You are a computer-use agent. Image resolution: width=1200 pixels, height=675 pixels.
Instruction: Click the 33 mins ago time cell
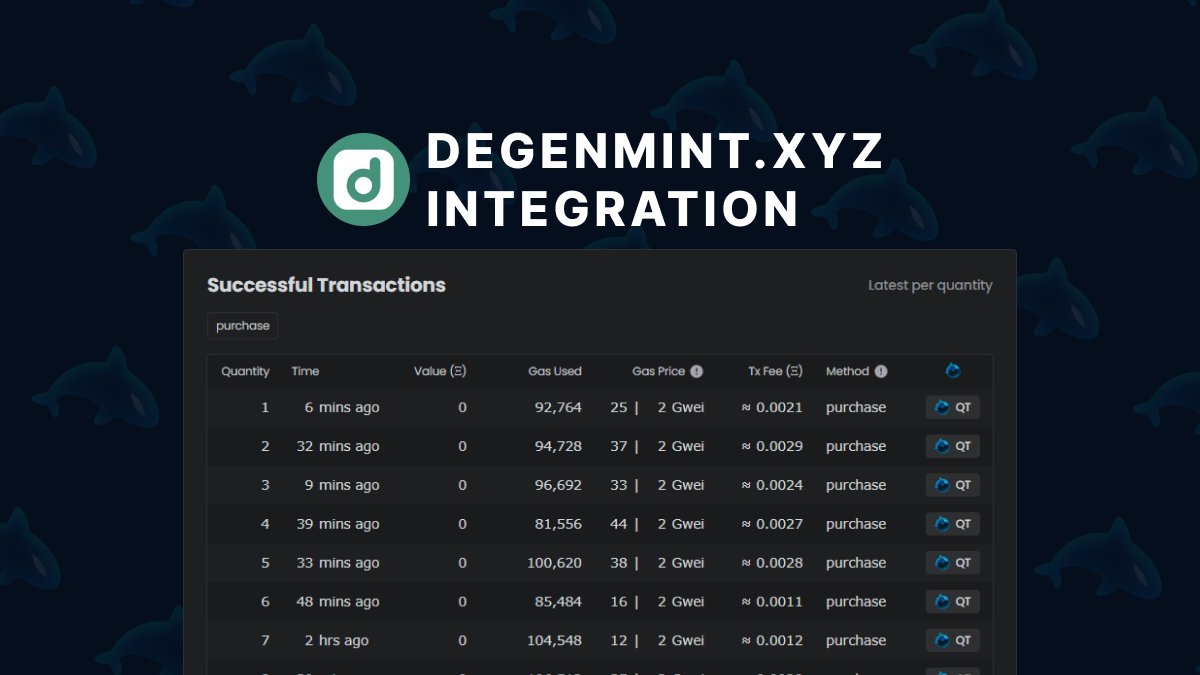coord(338,563)
